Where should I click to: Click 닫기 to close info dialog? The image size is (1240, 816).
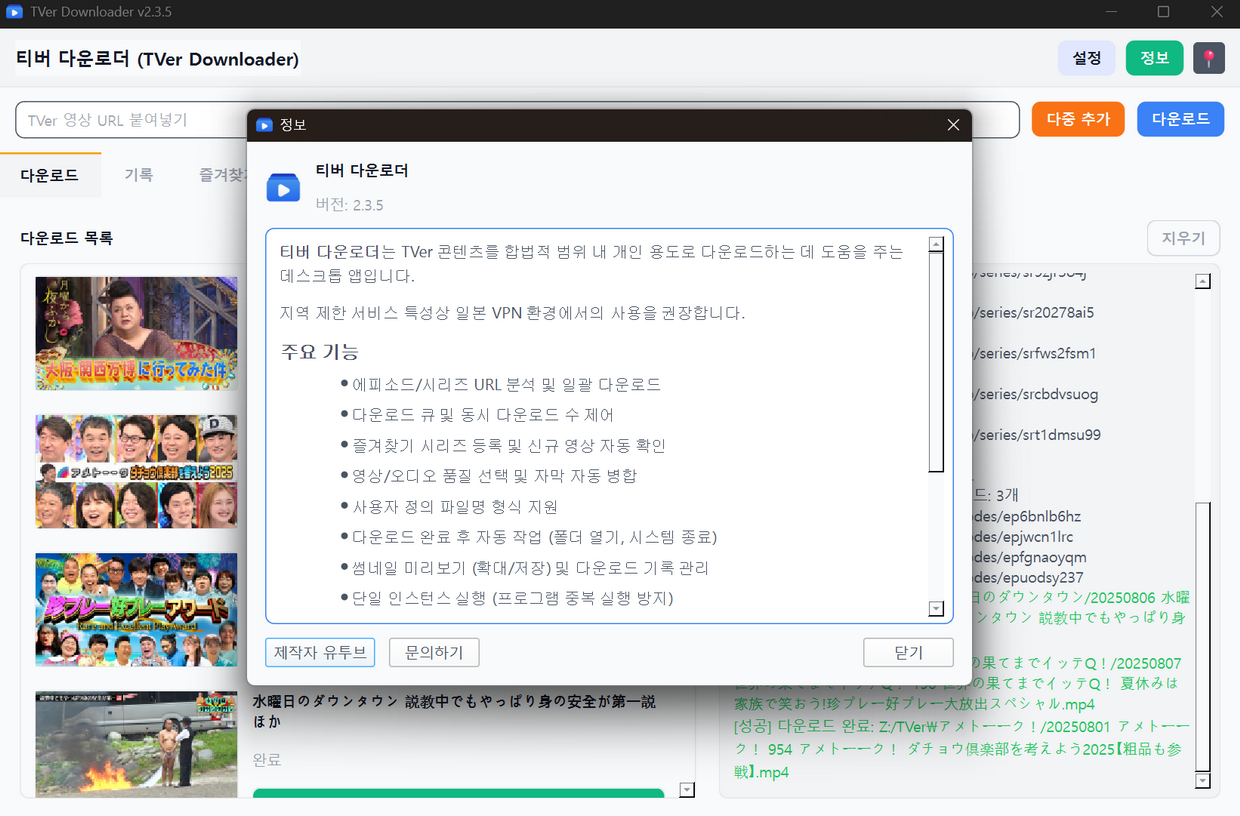tap(908, 652)
